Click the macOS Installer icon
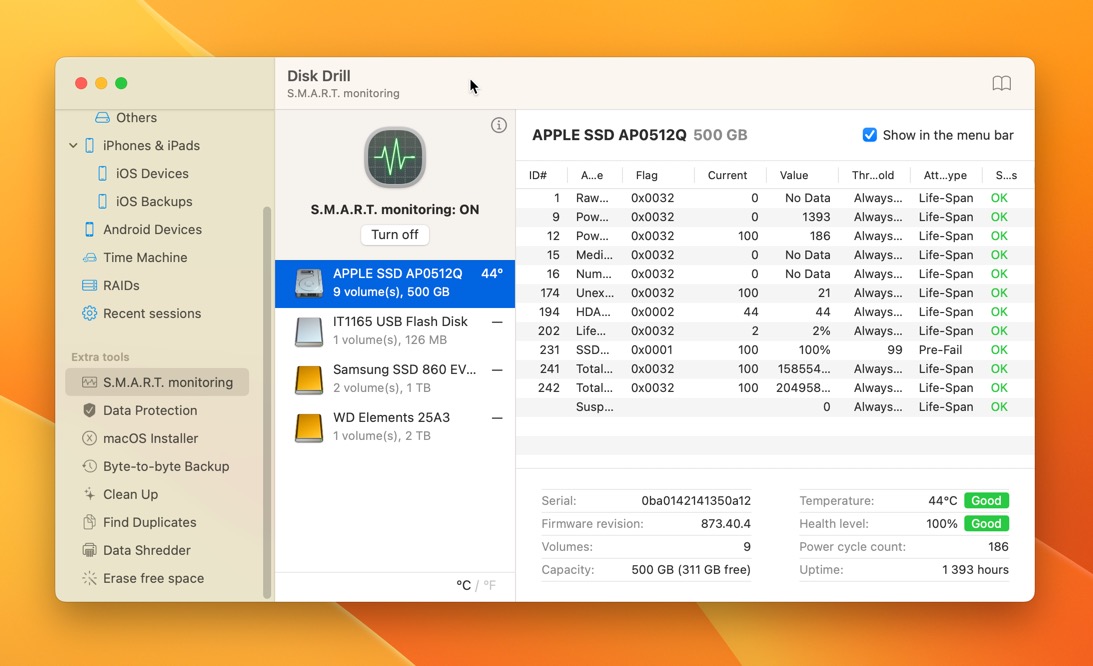This screenshot has height=666, width=1093. pos(89,438)
